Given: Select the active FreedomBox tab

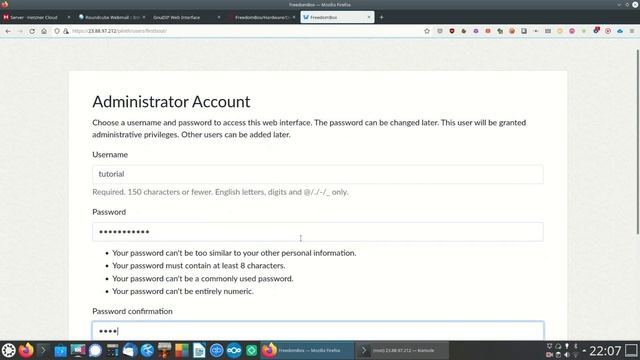Looking at the screenshot, I should click(x=337, y=17).
